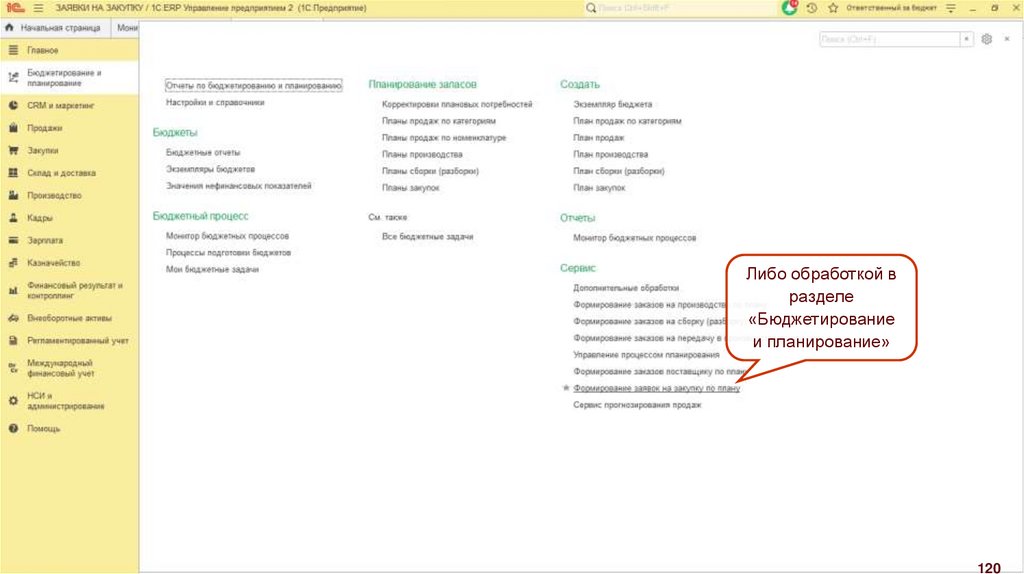
Task: Switch to the partially visible Мони tab
Action: click(125, 27)
